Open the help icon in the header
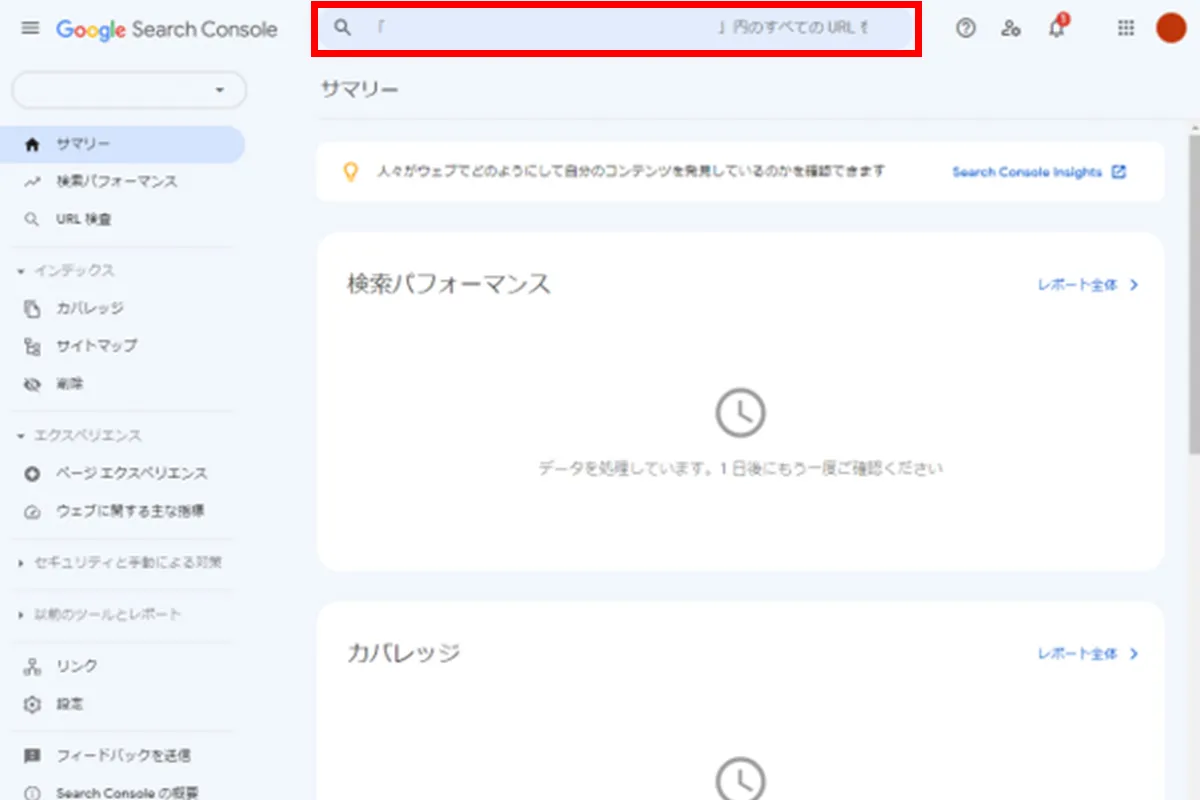The height and width of the screenshot is (800, 1200). (x=965, y=29)
